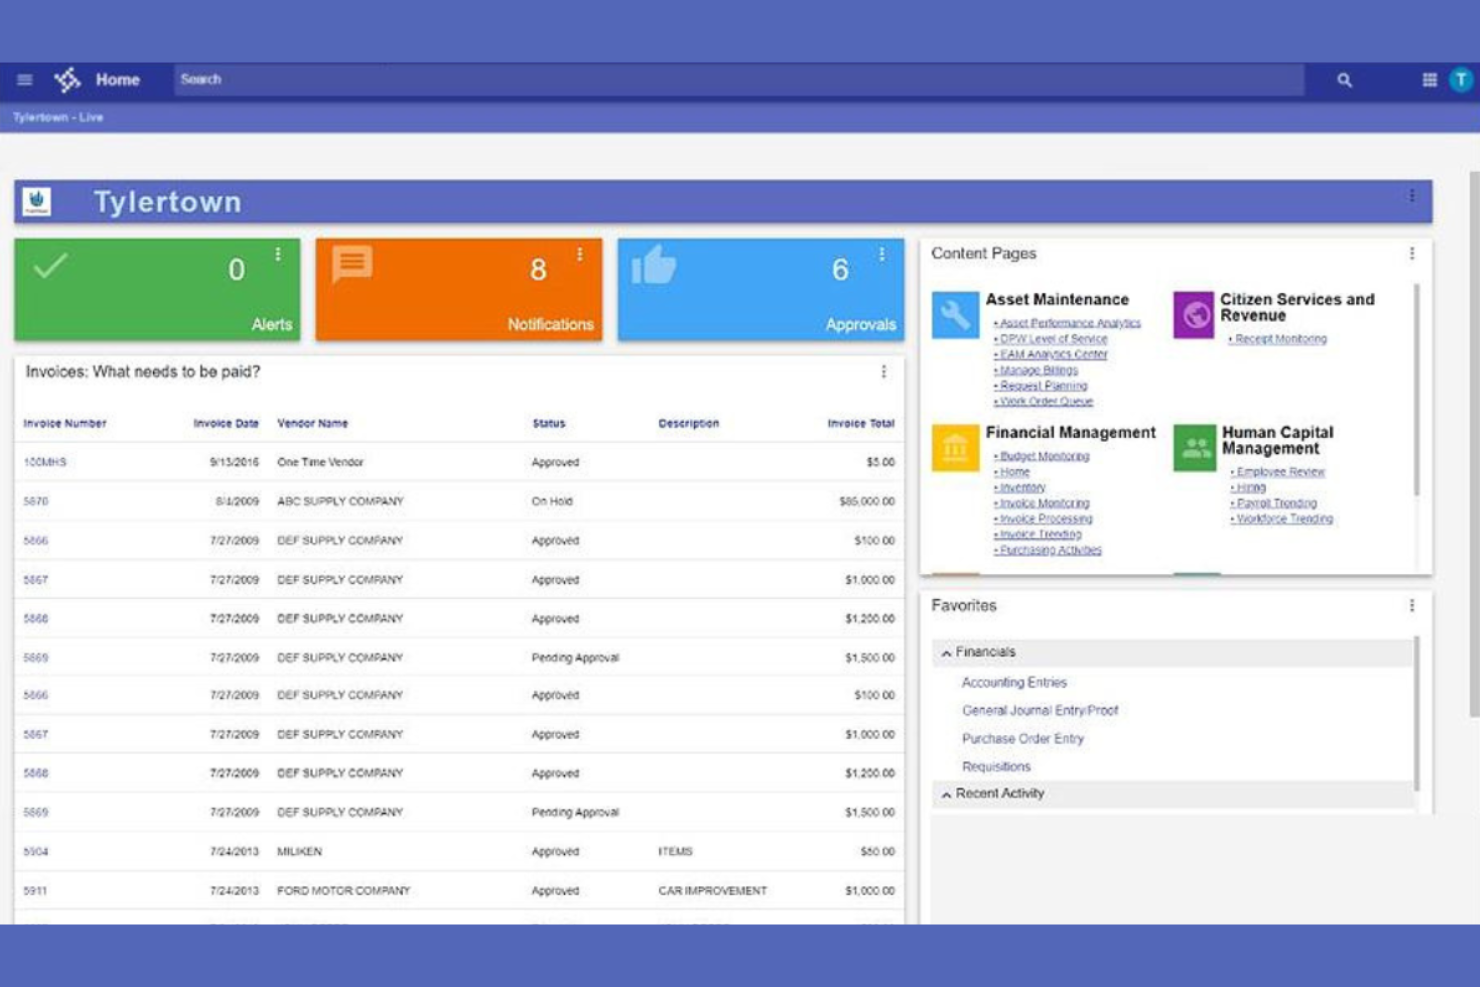Open invoice number 5904
Image resolution: width=1480 pixels, height=987 pixels.
pos(36,852)
